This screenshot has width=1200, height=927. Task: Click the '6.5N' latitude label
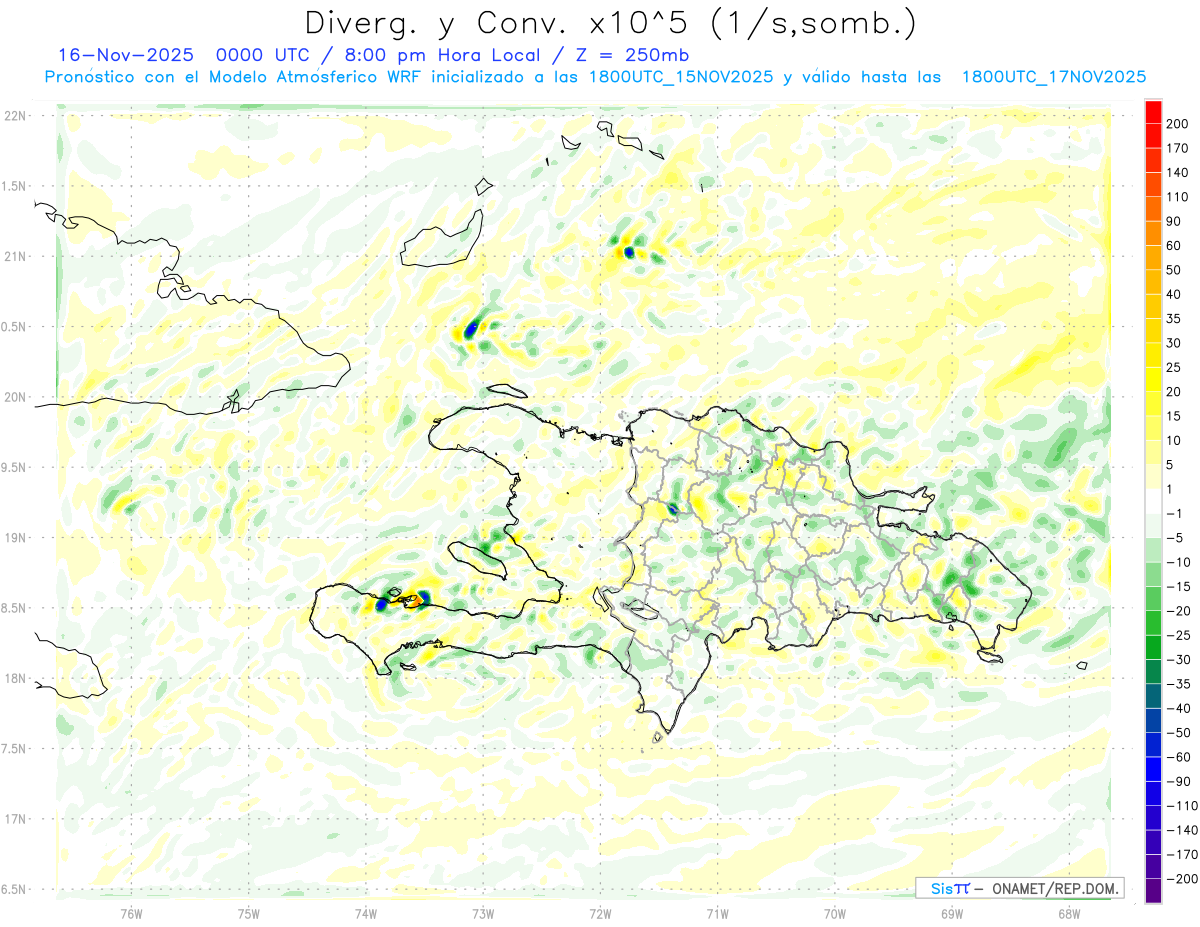[15, 889]
